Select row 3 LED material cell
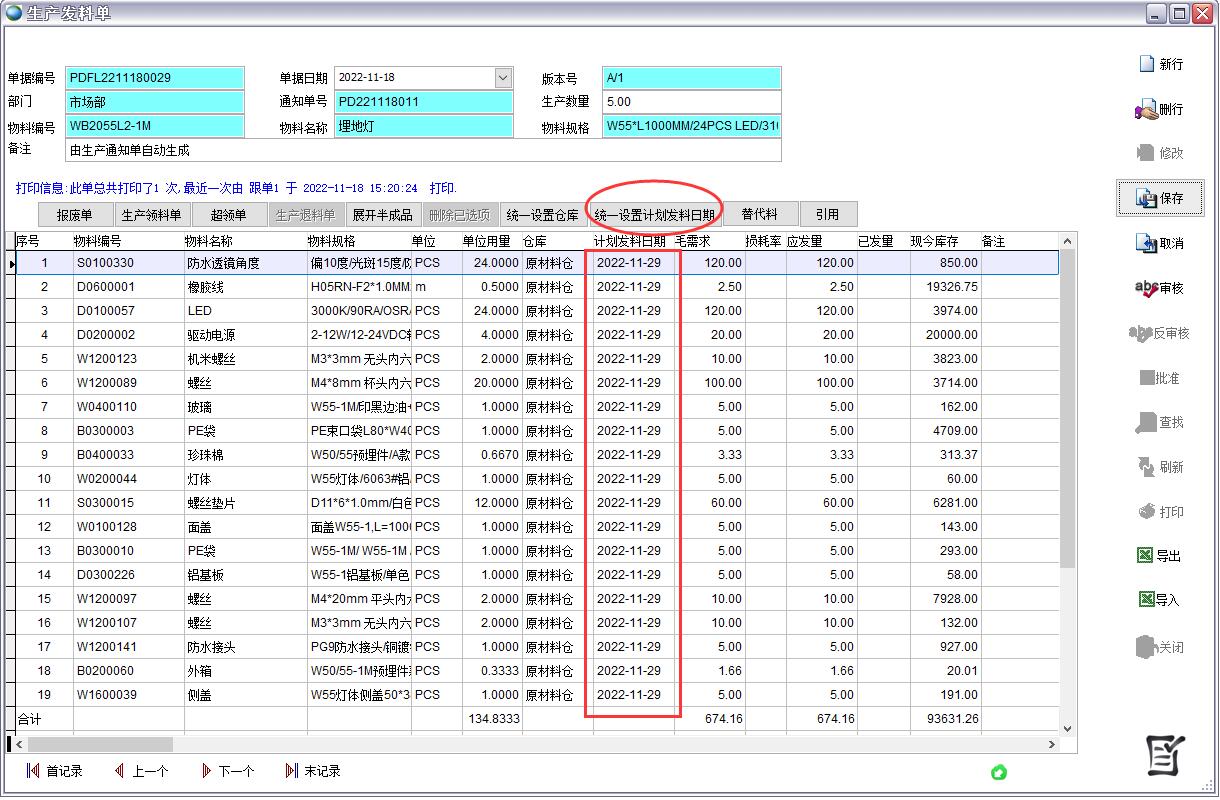Viewport: 1220px width, 800px height. pyautogui.click(x=245, y=311)
